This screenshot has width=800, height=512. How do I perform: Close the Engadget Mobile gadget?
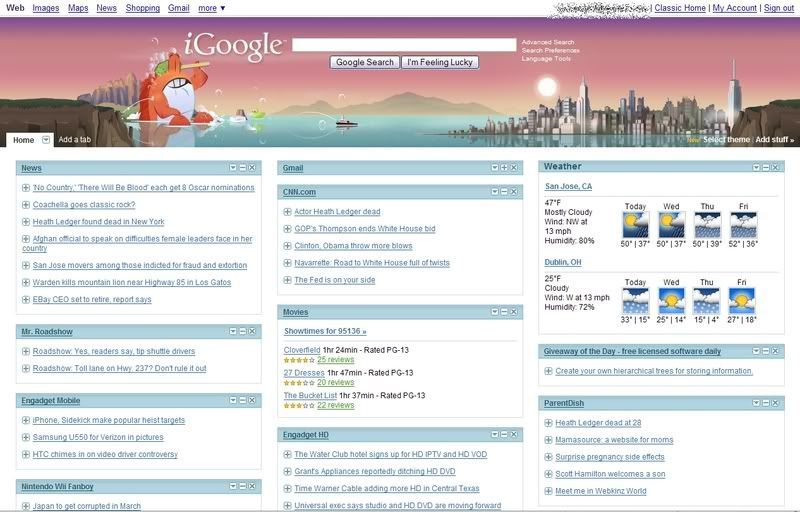tap(252, 400)
